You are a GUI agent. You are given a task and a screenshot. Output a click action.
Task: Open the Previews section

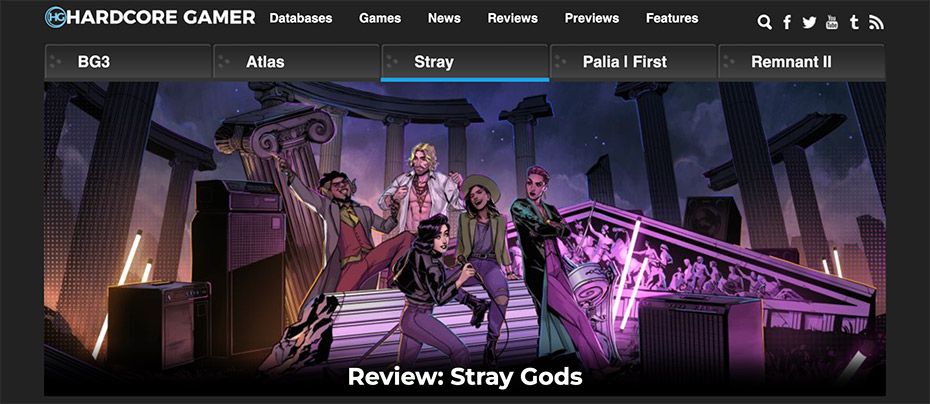pyautogui.click(x=592, y=18)
